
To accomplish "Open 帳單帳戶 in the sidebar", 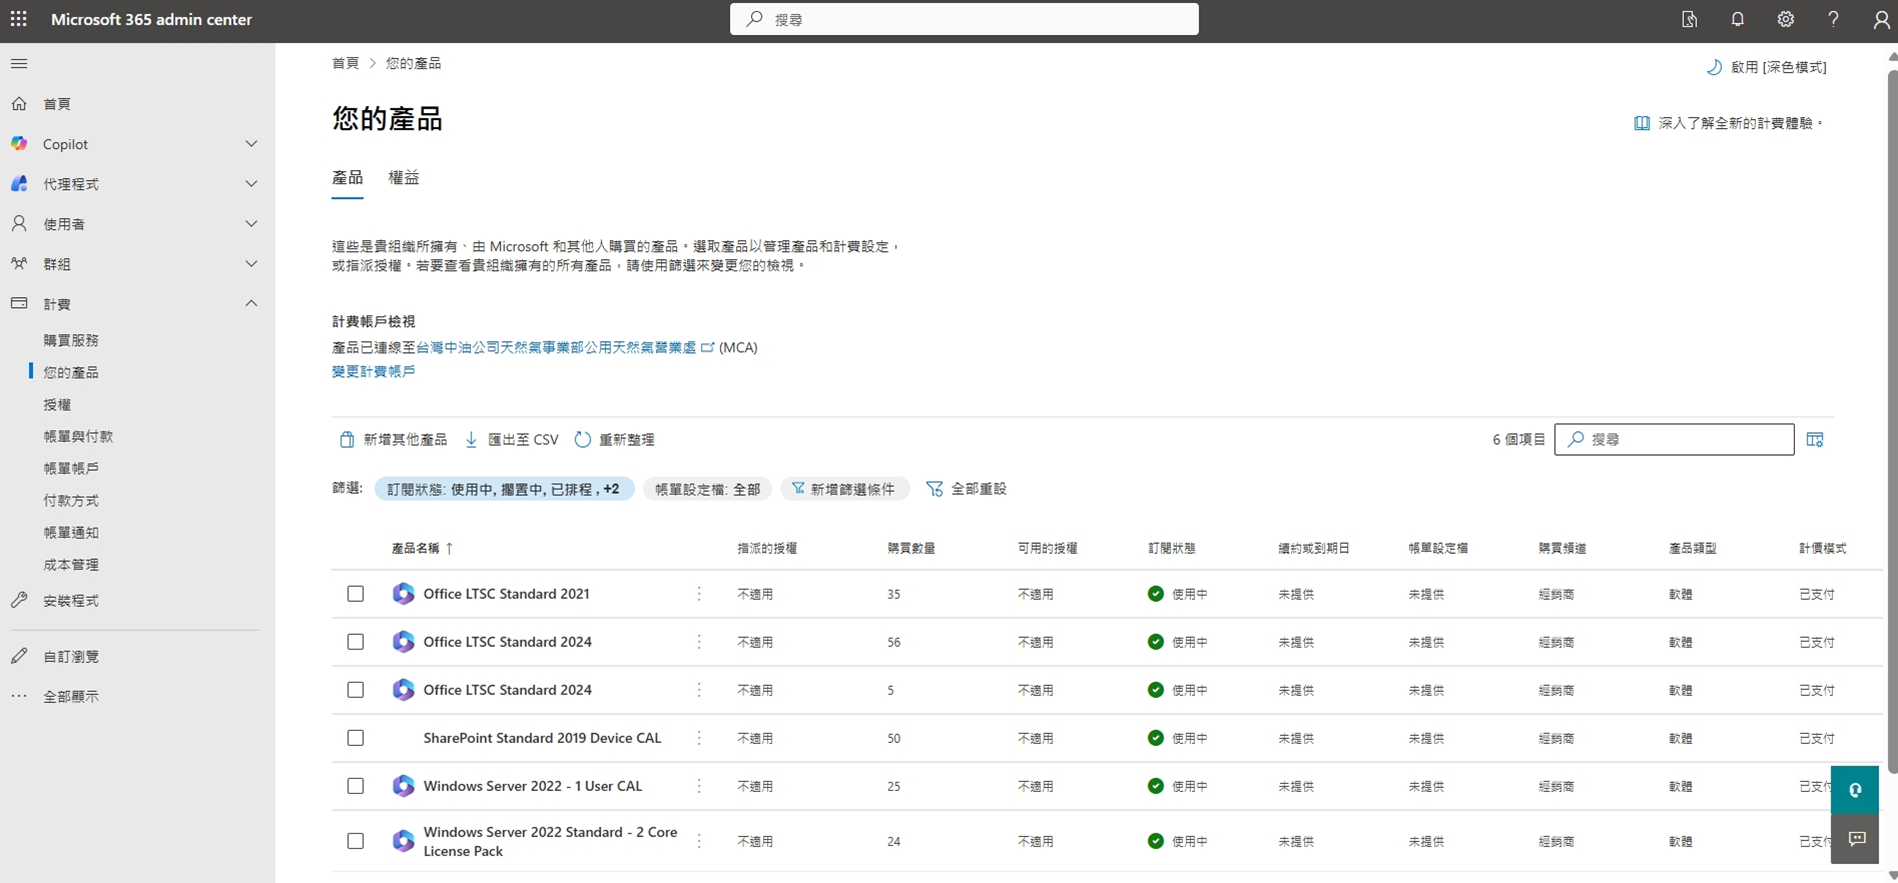I will pyautogui.click(x=71, y=468).
